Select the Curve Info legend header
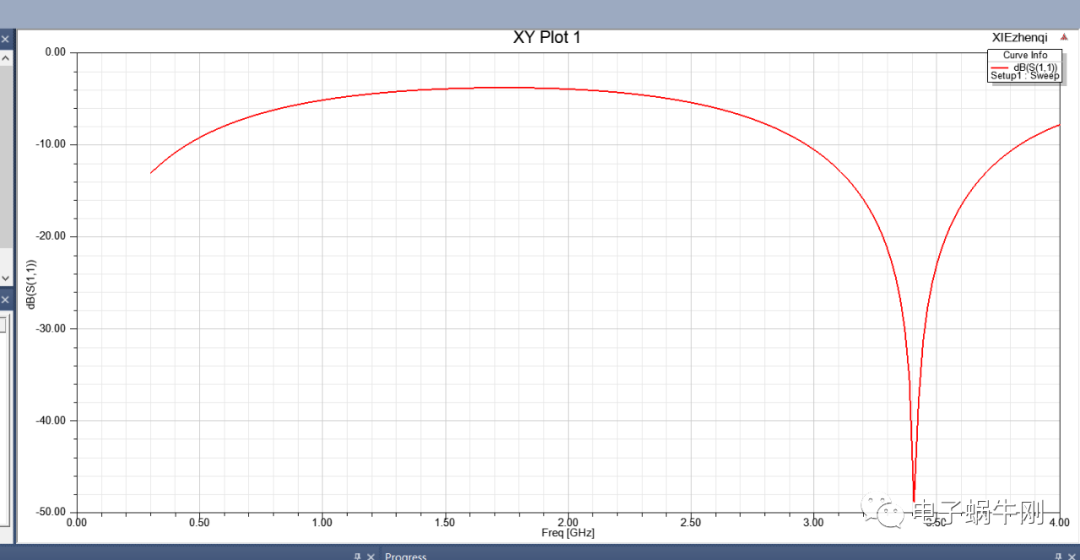This screenshot has height=560, width=1080. click(1025, 55)
